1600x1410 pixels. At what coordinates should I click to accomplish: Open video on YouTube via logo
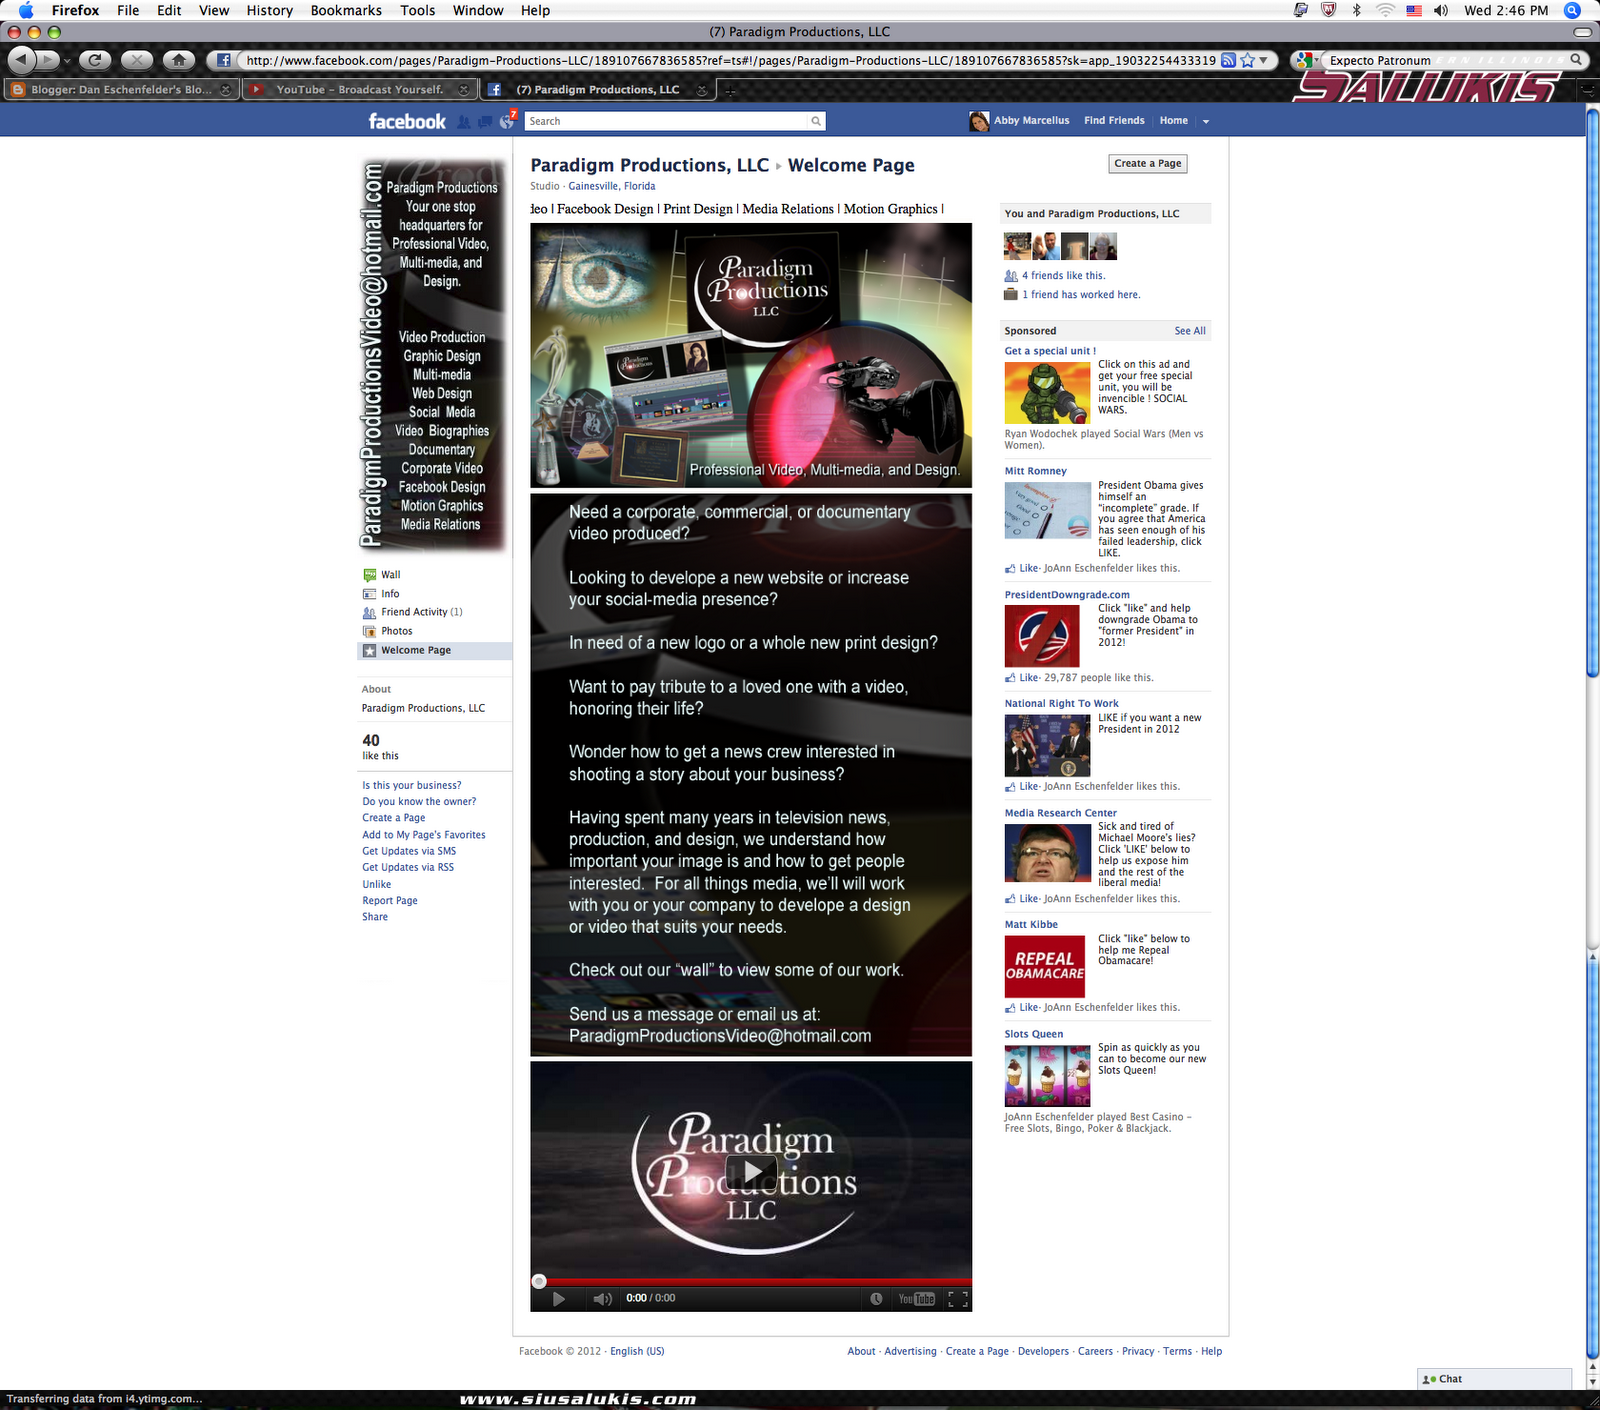pos(916,1299)
